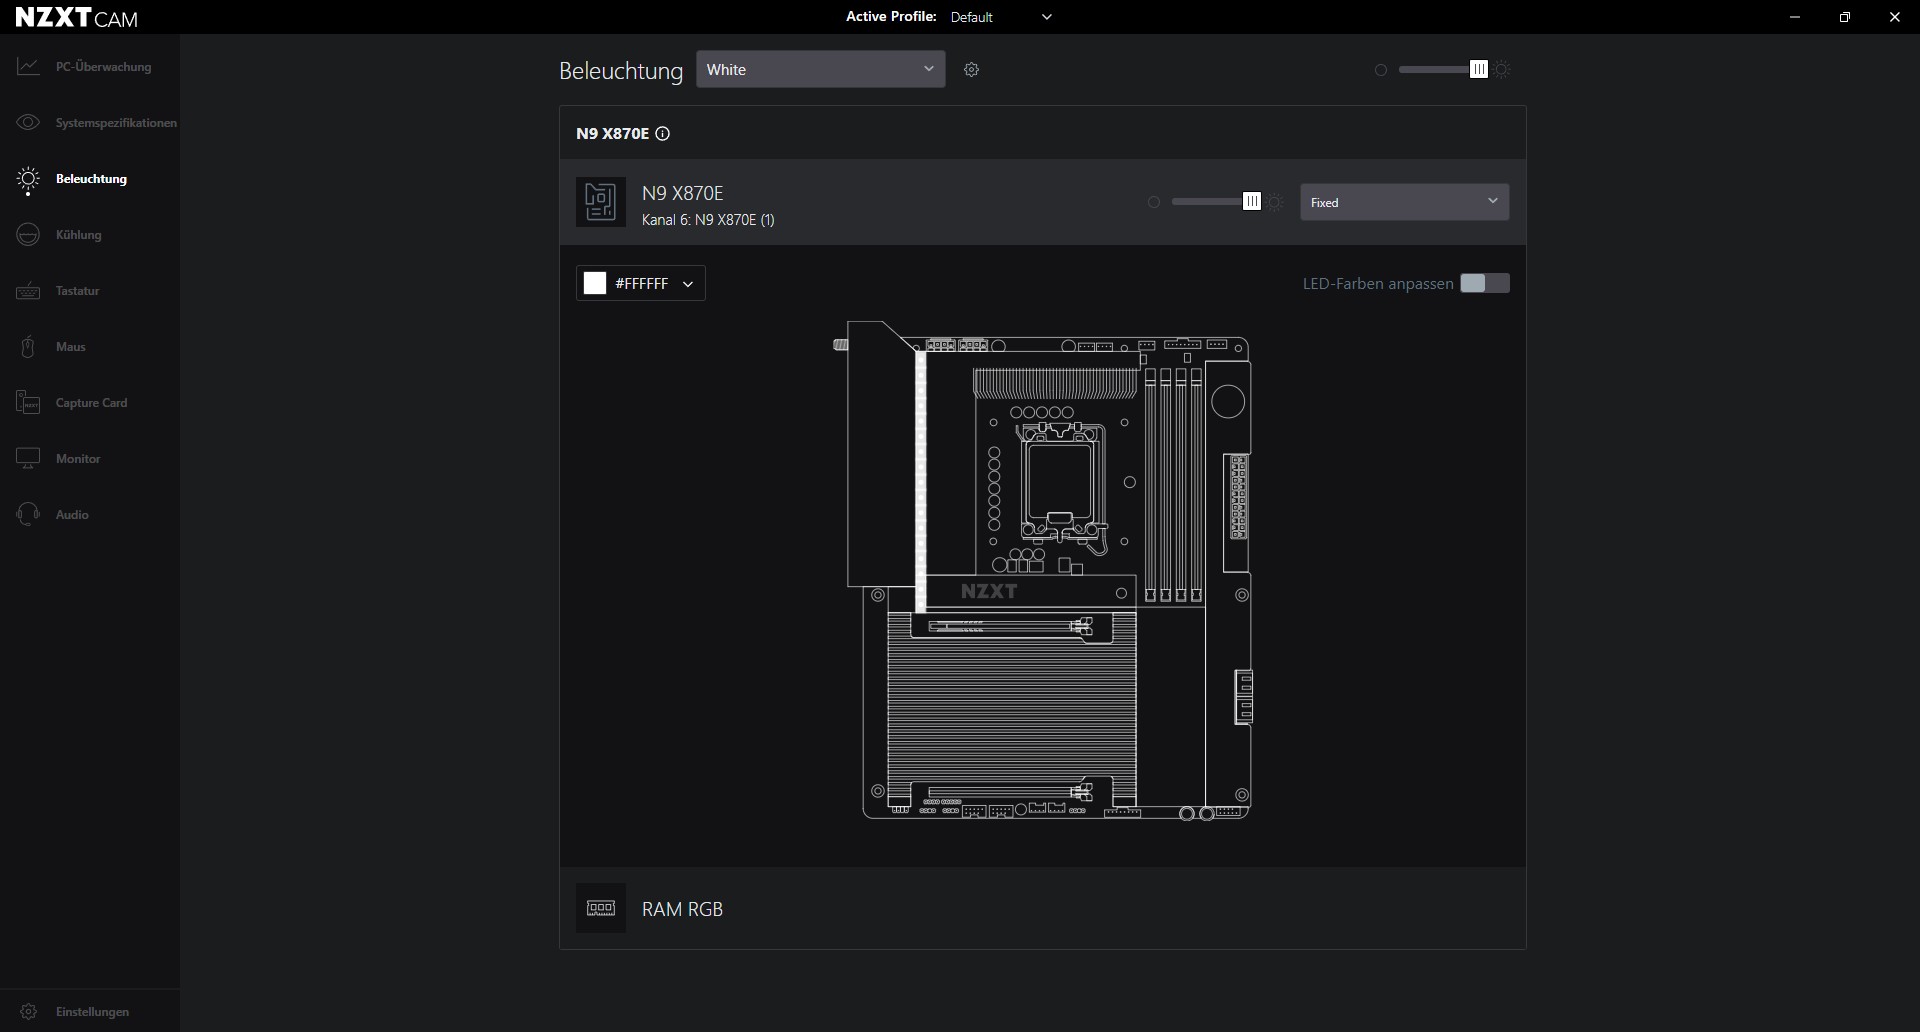
Task: Open the #FFFFFF color picker dropdown
Action: pyautogui.click(x=641, y=284)
